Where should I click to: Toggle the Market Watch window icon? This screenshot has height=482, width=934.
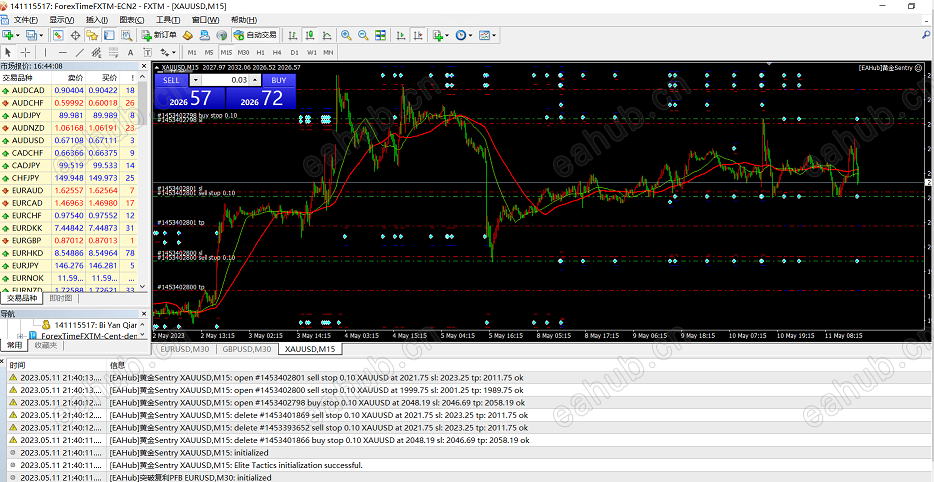pos(58,35)
